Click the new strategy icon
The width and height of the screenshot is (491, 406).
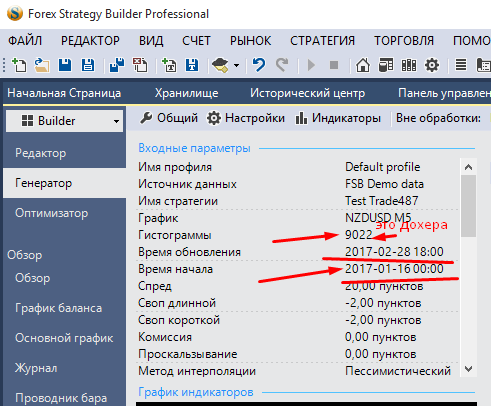pos(19,65)
